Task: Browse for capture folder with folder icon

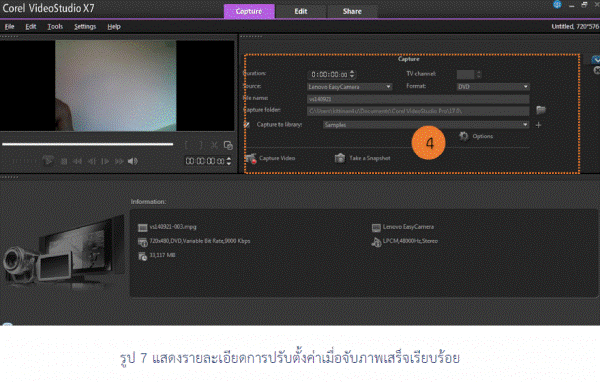Action: tap(541, 110)
